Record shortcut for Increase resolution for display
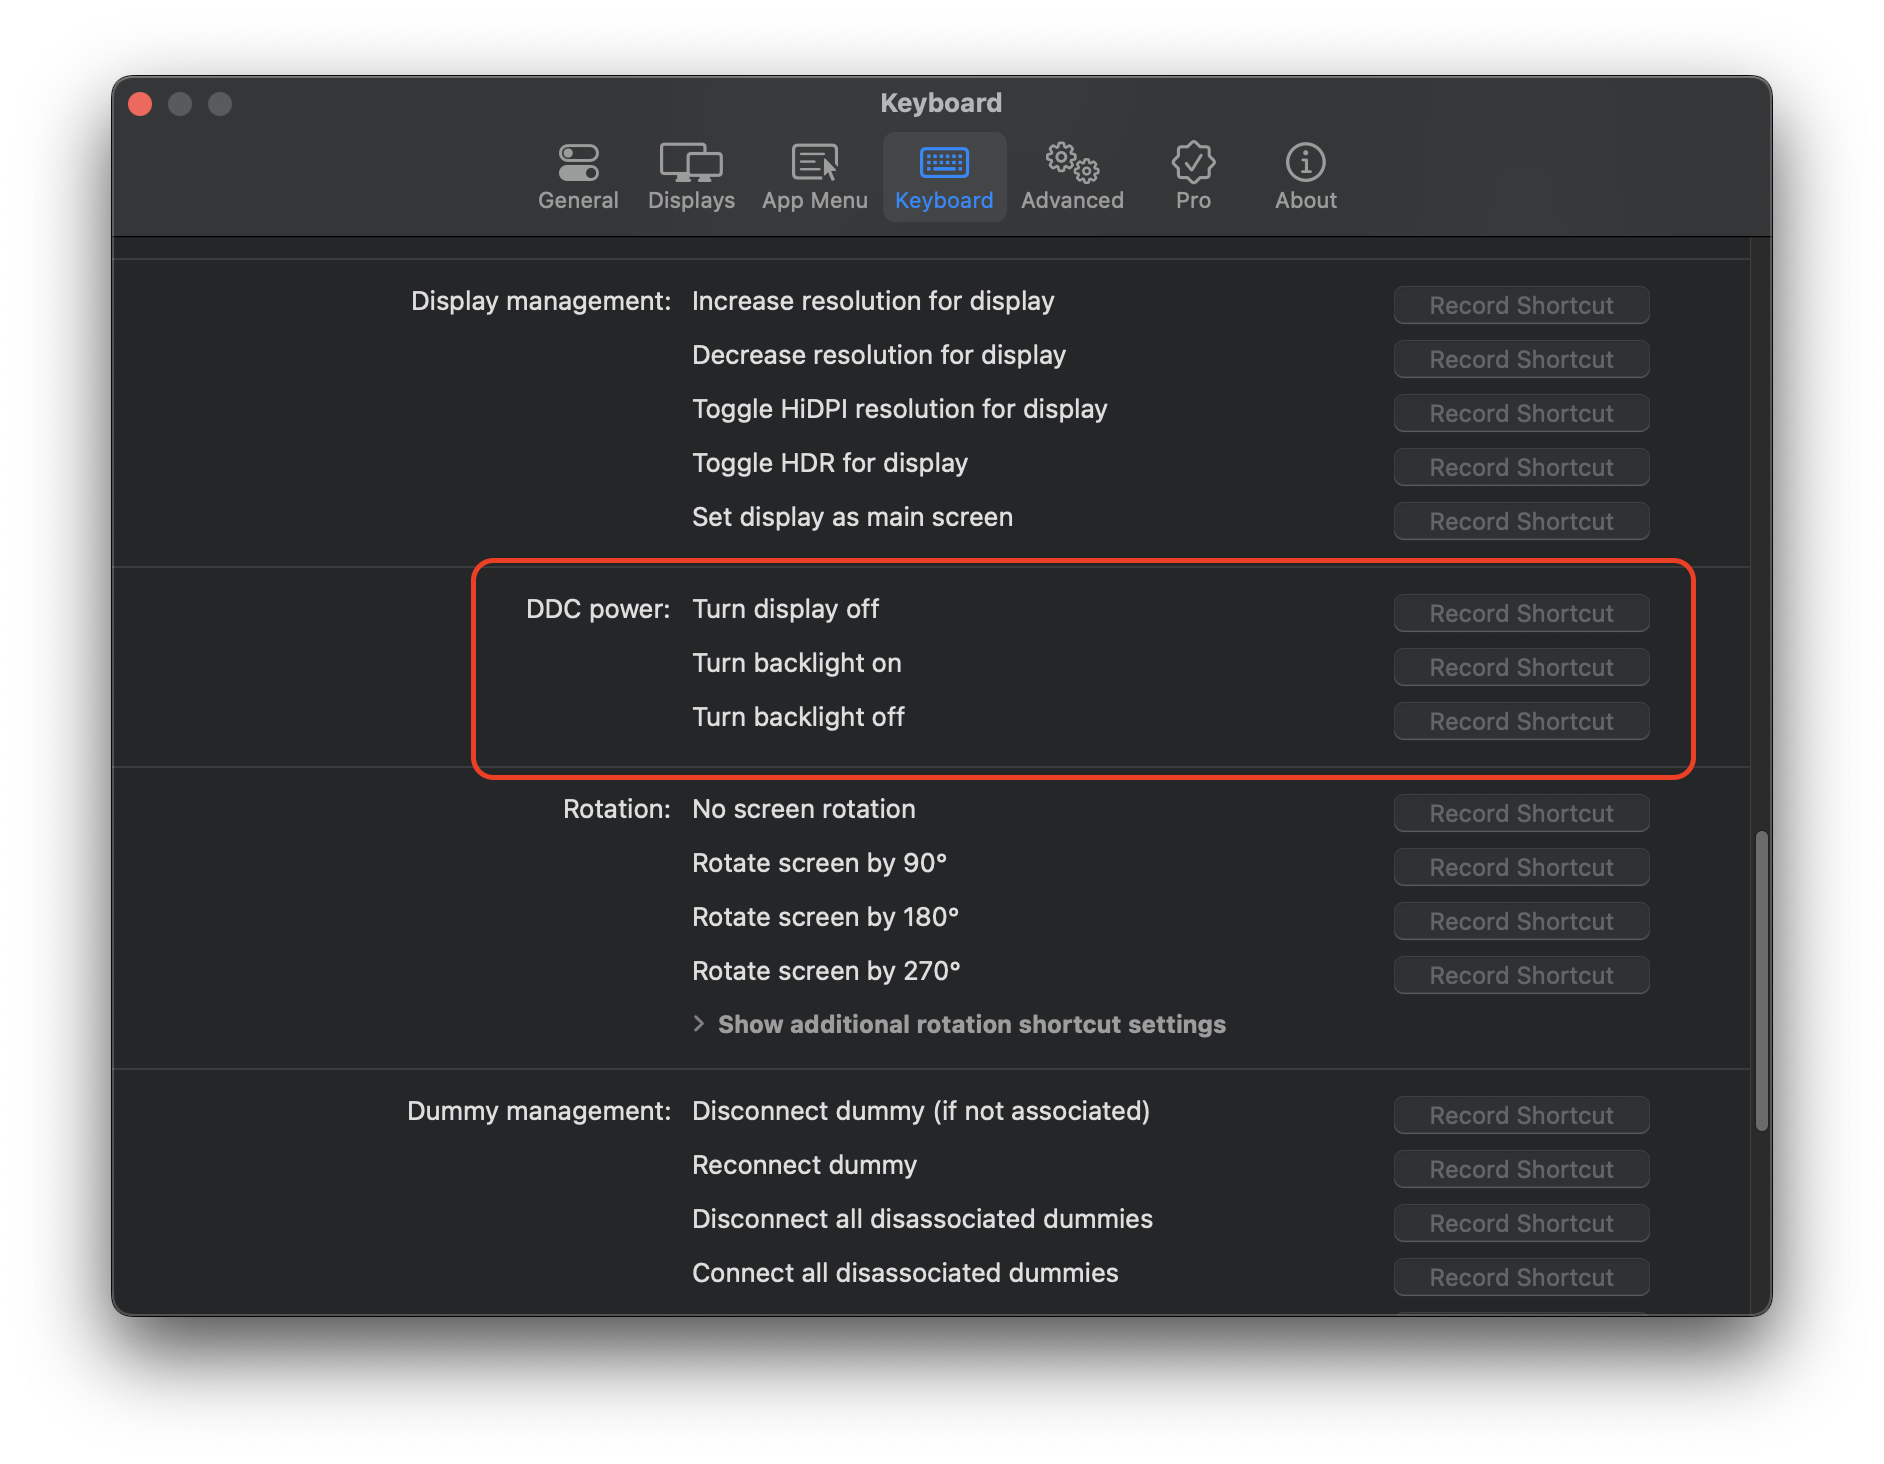This screenshot has width=1884, height=1464. (1520, 305)
